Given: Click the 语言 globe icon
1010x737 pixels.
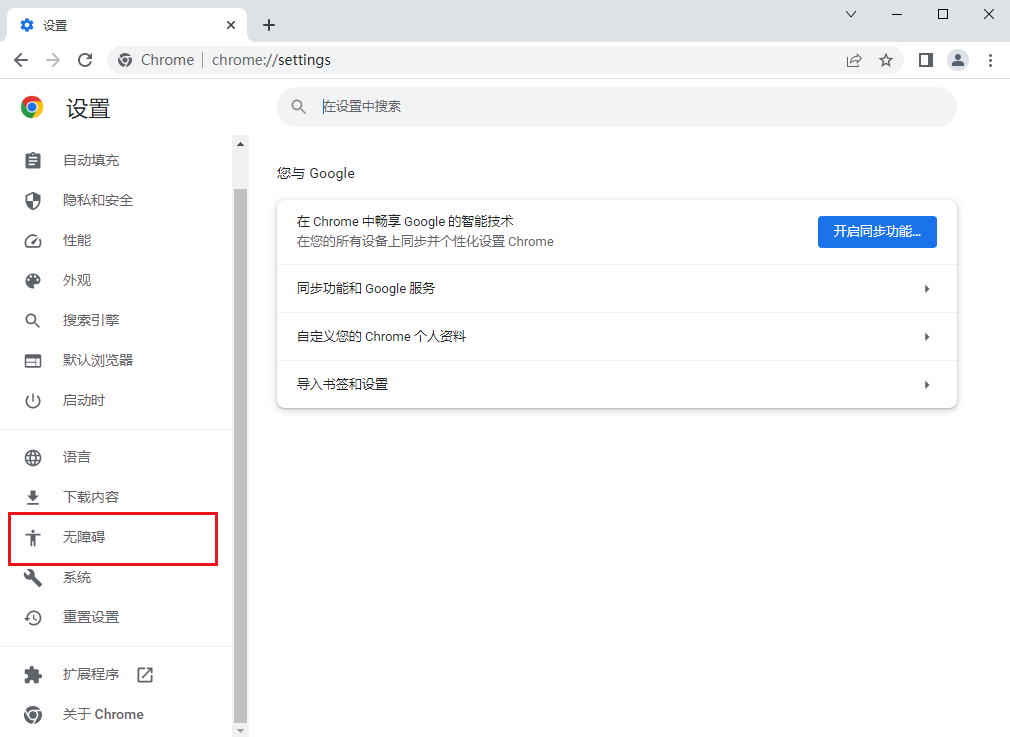Looking at the screenshot, I should point(33,457).
